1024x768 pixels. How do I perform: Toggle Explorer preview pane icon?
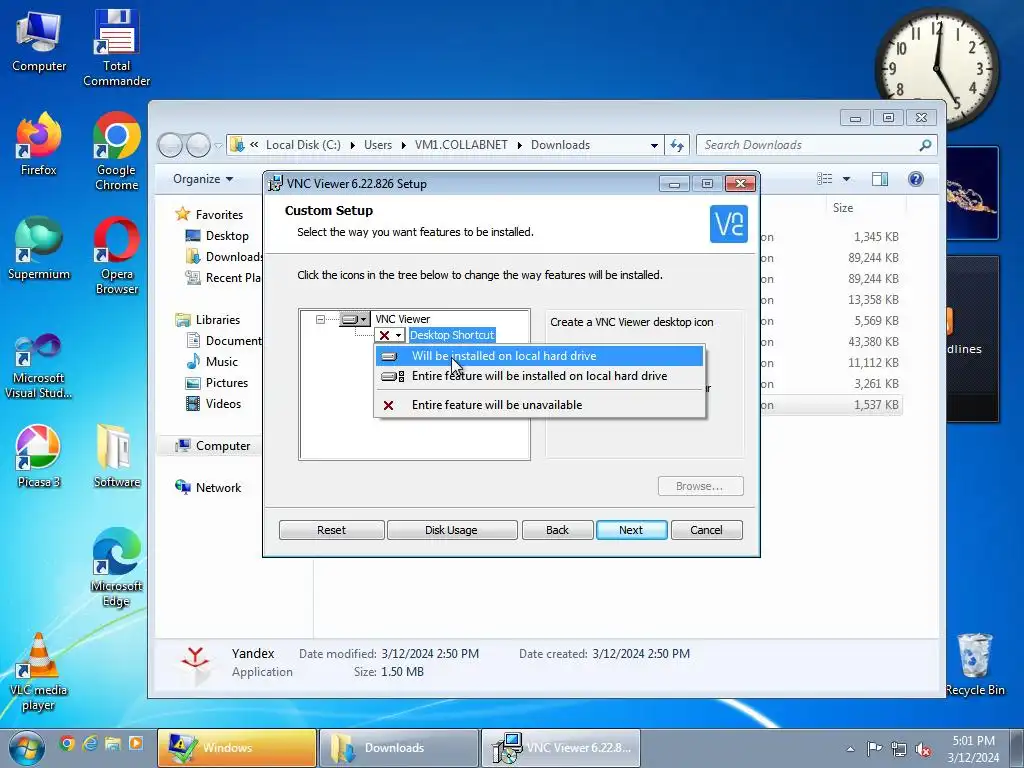[x=880, y=179]
